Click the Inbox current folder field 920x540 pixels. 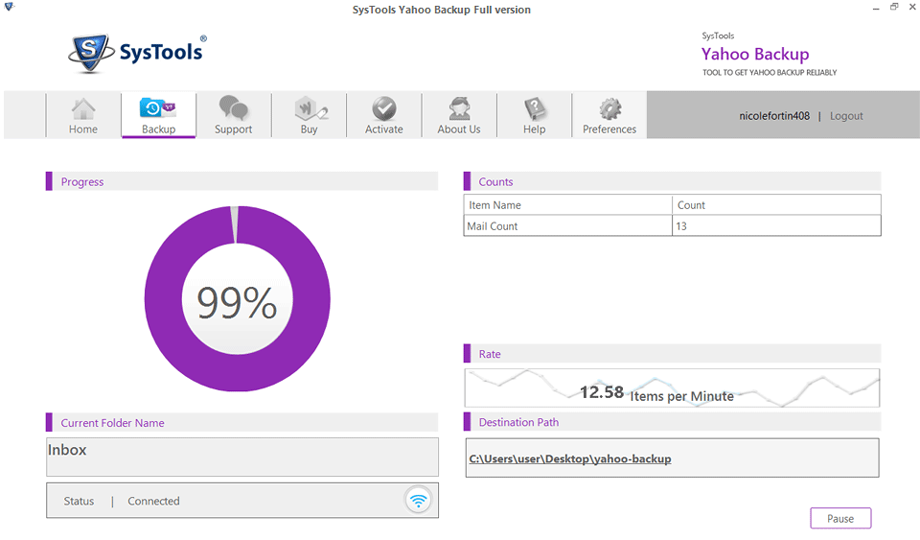pyautogui.click(x=242, y=457)
